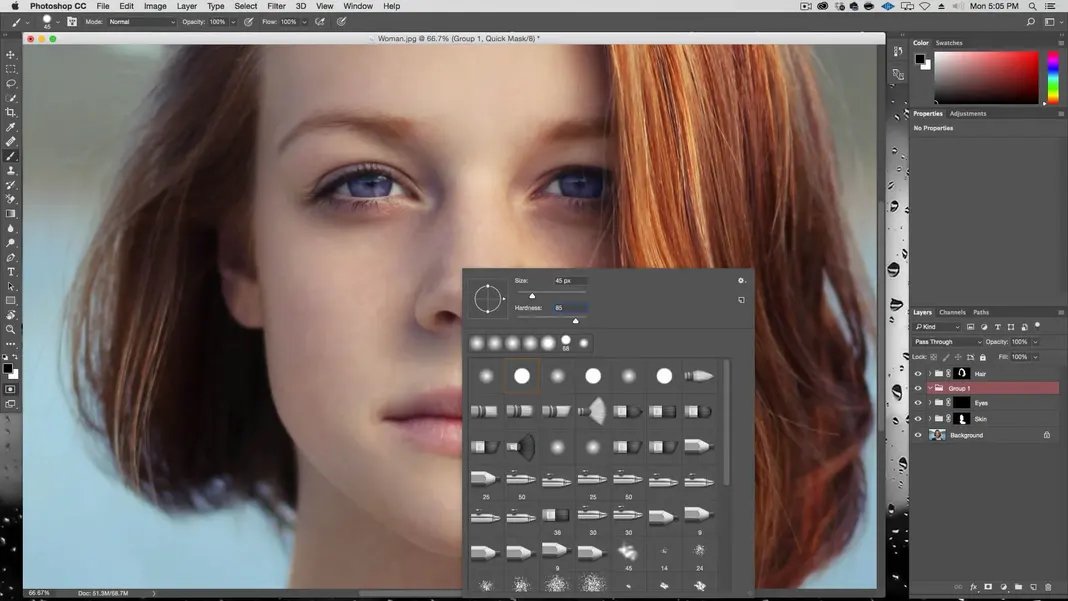Toggle pressure for size button
1068x601 pixels.
[341, 22]
